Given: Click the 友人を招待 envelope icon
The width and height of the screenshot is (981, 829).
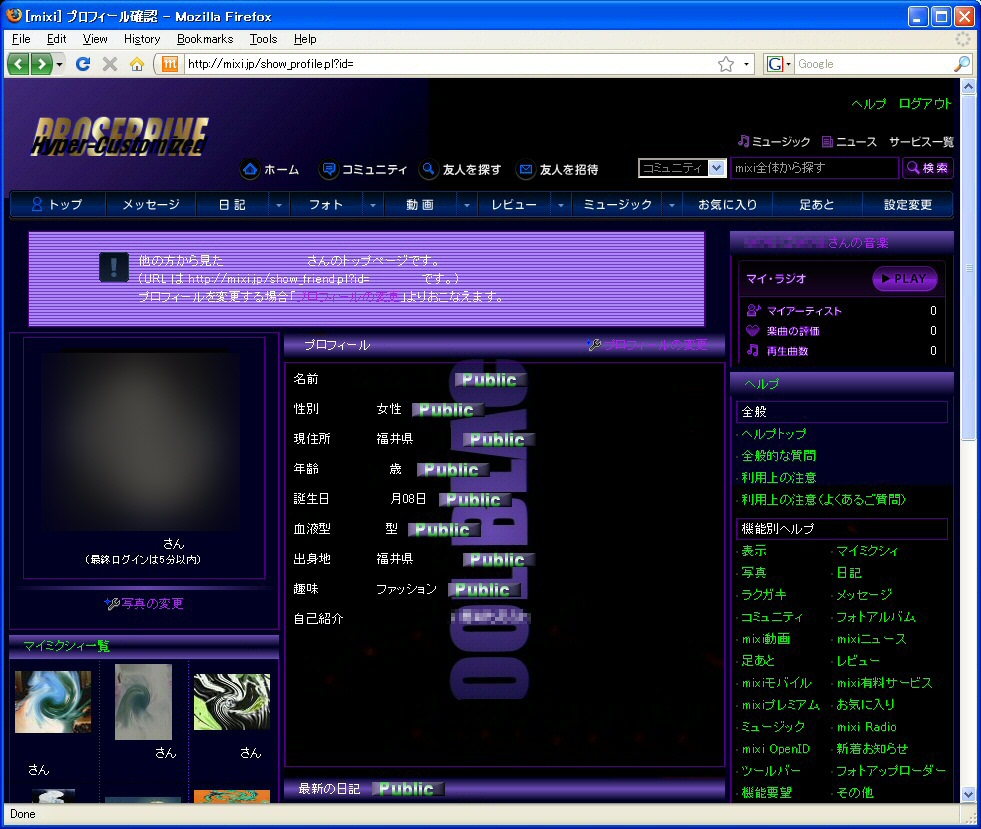Looking at the screenshot, I should coord(526,169).
